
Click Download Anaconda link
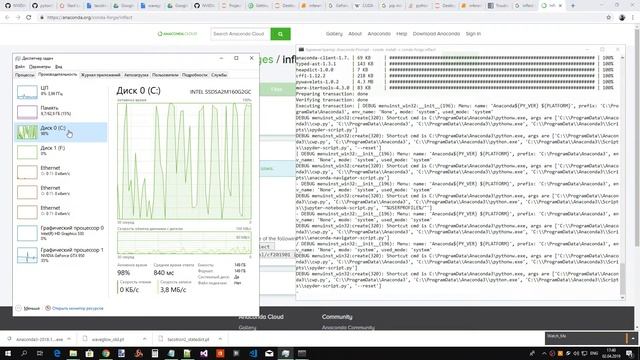pyautogui.click(x=436, y=34)
